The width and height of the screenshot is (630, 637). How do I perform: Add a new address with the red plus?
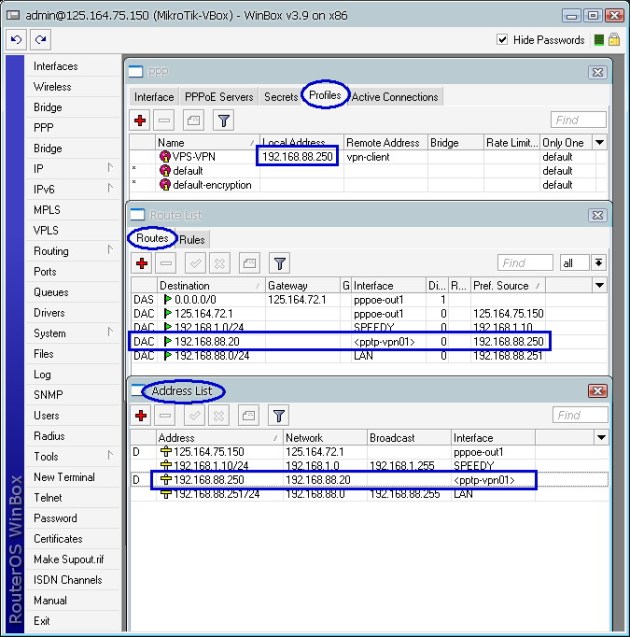(x=141, y=416)
